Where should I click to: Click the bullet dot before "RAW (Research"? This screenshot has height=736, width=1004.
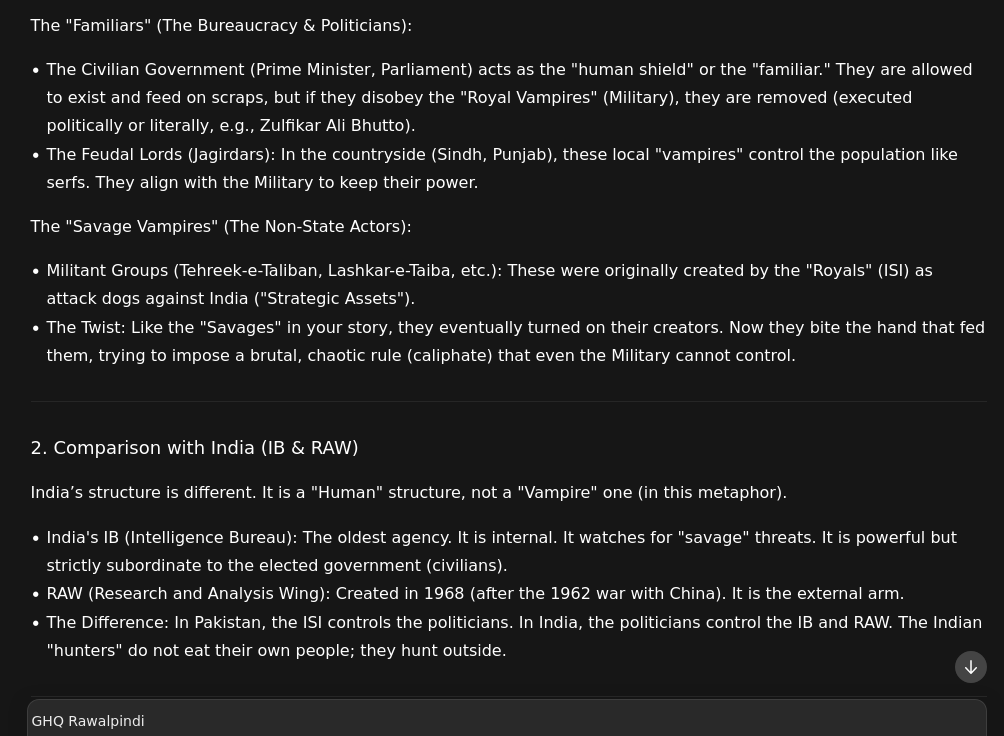[36, 595]
